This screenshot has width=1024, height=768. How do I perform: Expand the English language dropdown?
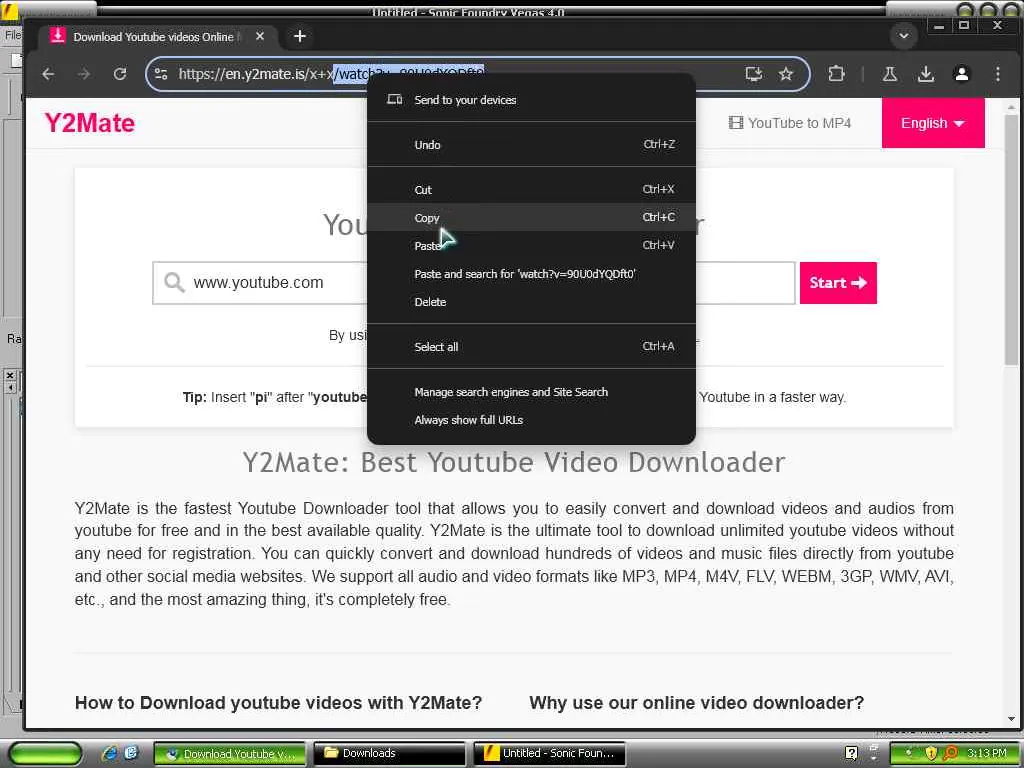click(933, 123)
